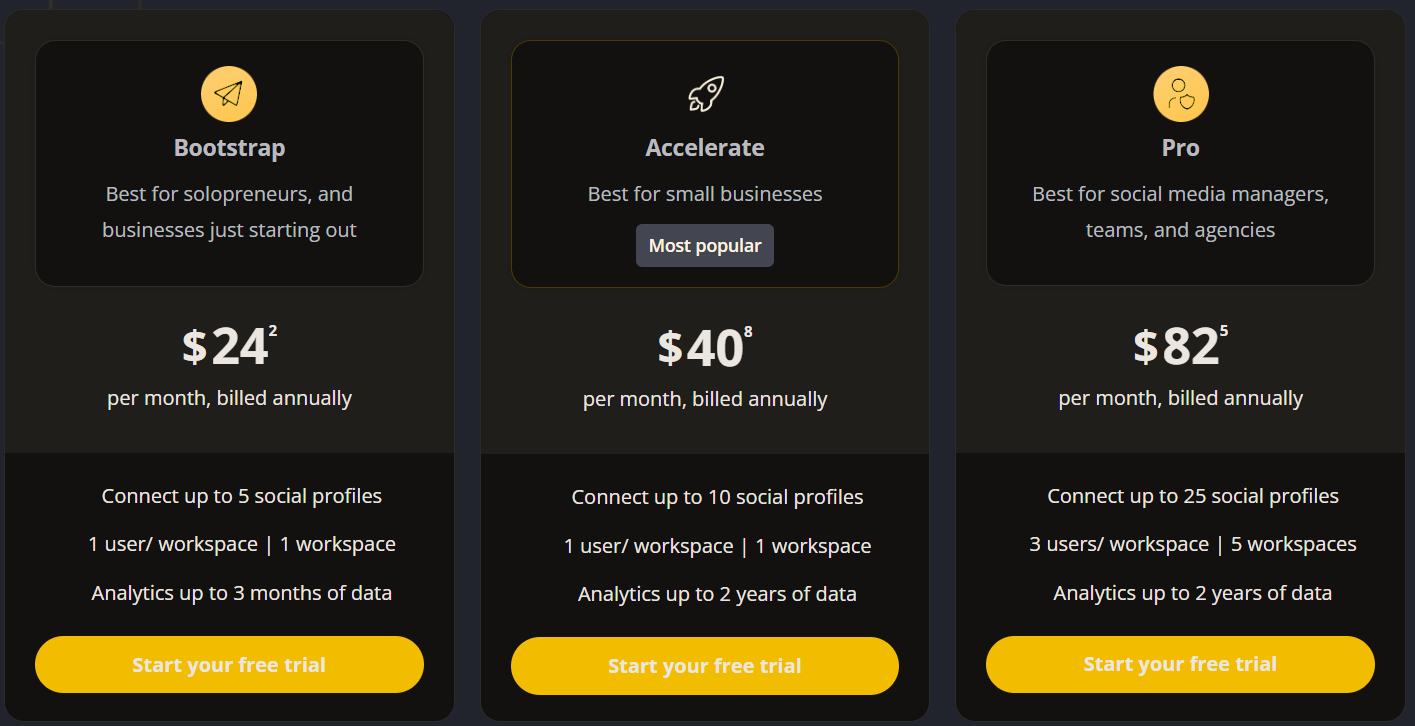Image resolution: width=1415 pixels, height=726 pixels.
Task: Click 'Connect up to 5 social profiles'
Action: (242, 496)
